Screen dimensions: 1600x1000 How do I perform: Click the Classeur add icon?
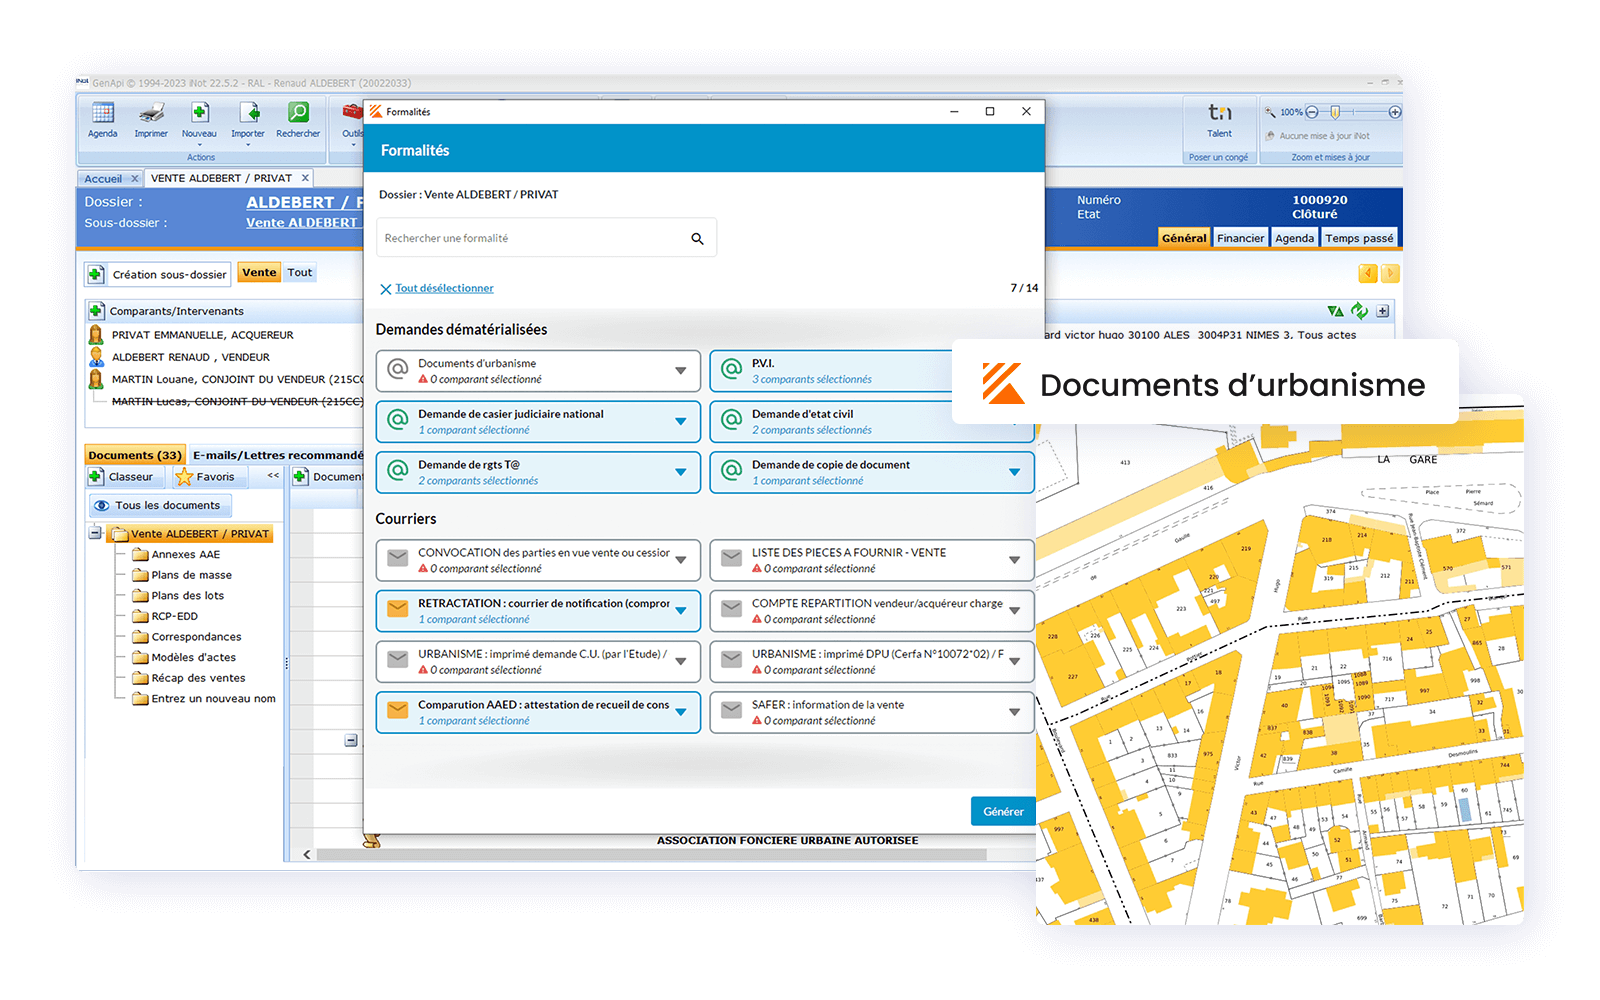pyautogui.click(x=96, y=477)
